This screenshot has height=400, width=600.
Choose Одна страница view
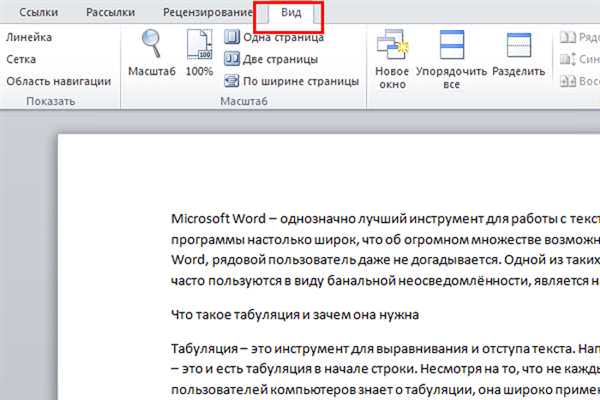coord(274,37)
